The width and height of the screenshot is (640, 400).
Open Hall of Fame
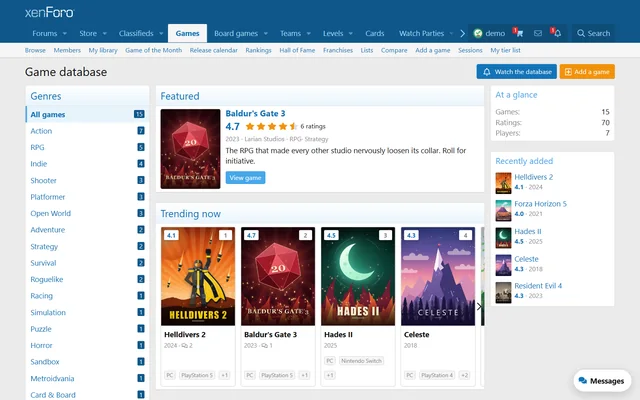click(x=297, y=50)
